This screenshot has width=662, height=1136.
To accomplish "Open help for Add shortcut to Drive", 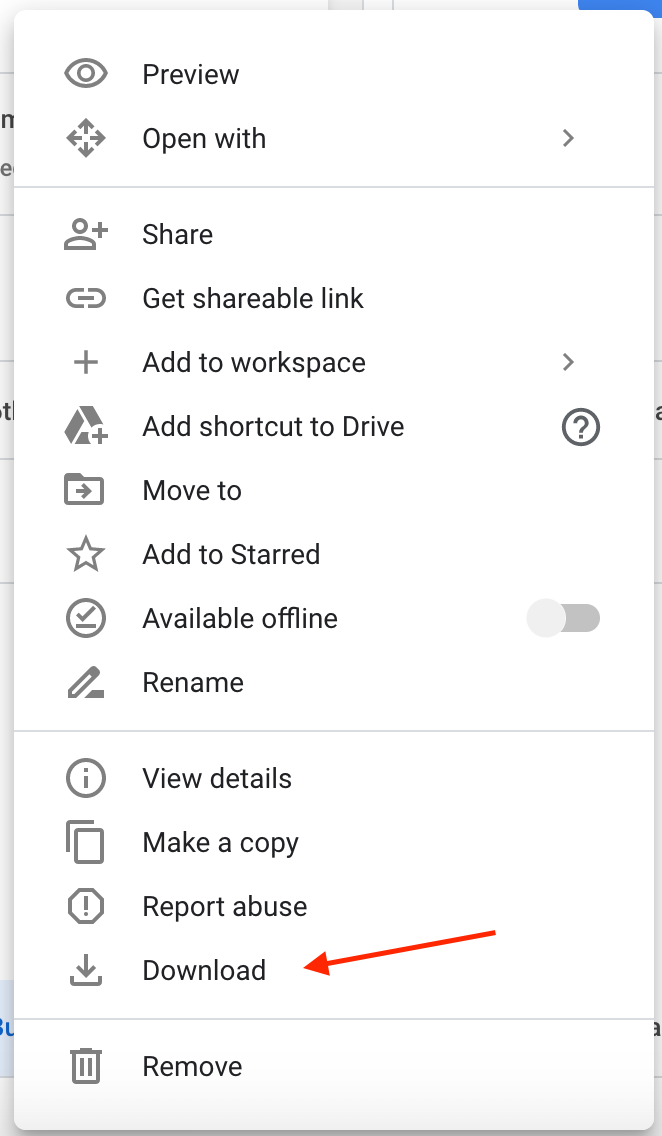I will pos(581,427).
